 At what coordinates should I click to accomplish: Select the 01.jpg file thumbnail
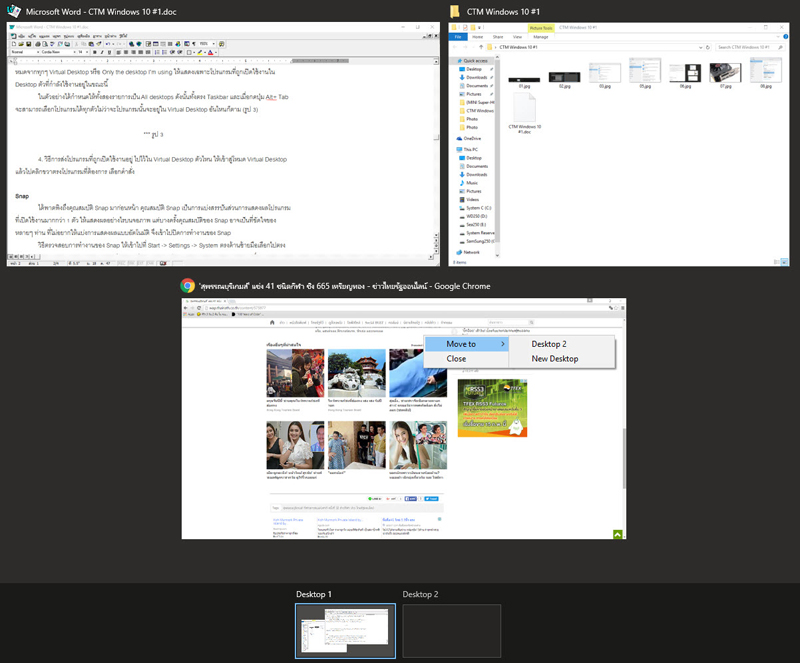524,81
